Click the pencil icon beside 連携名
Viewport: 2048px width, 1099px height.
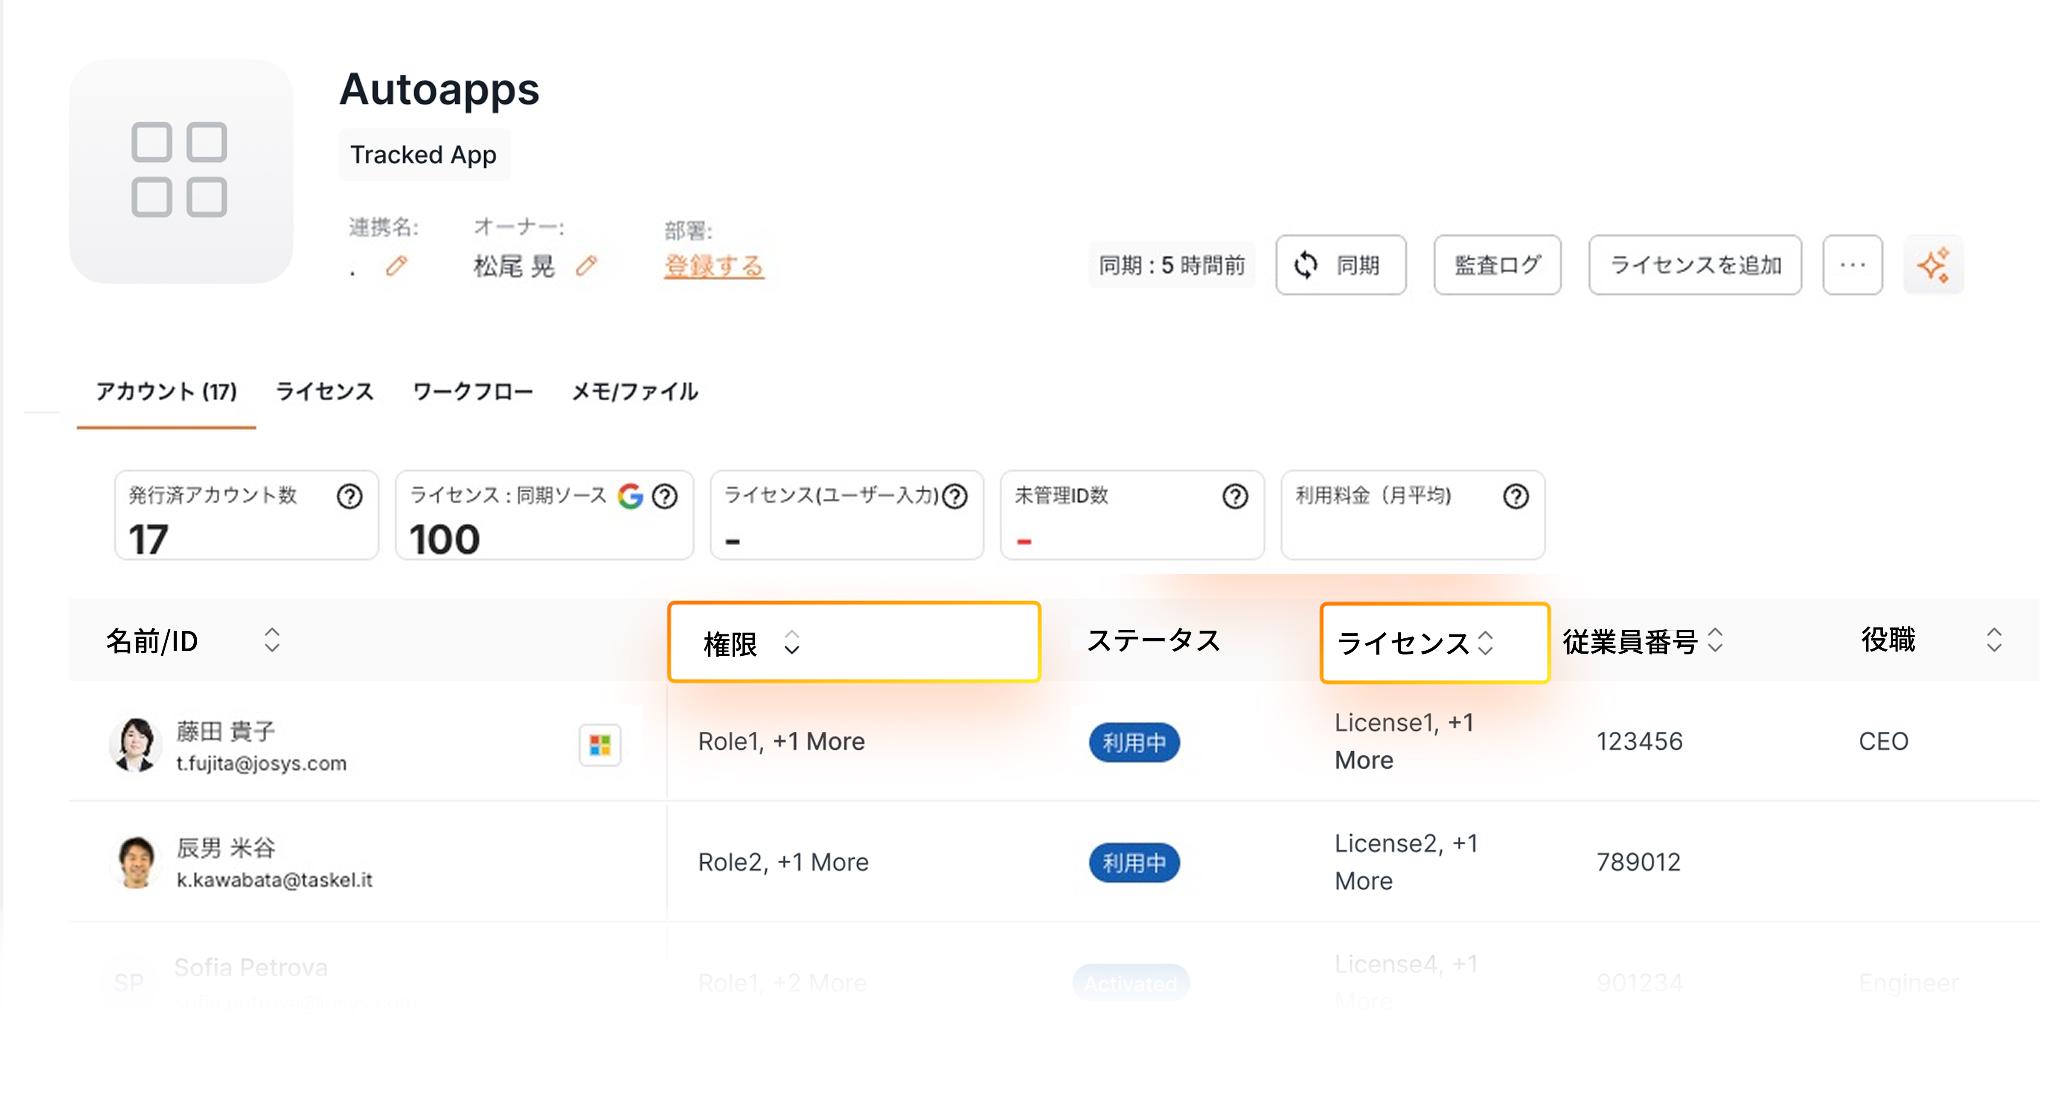[397, 266]
